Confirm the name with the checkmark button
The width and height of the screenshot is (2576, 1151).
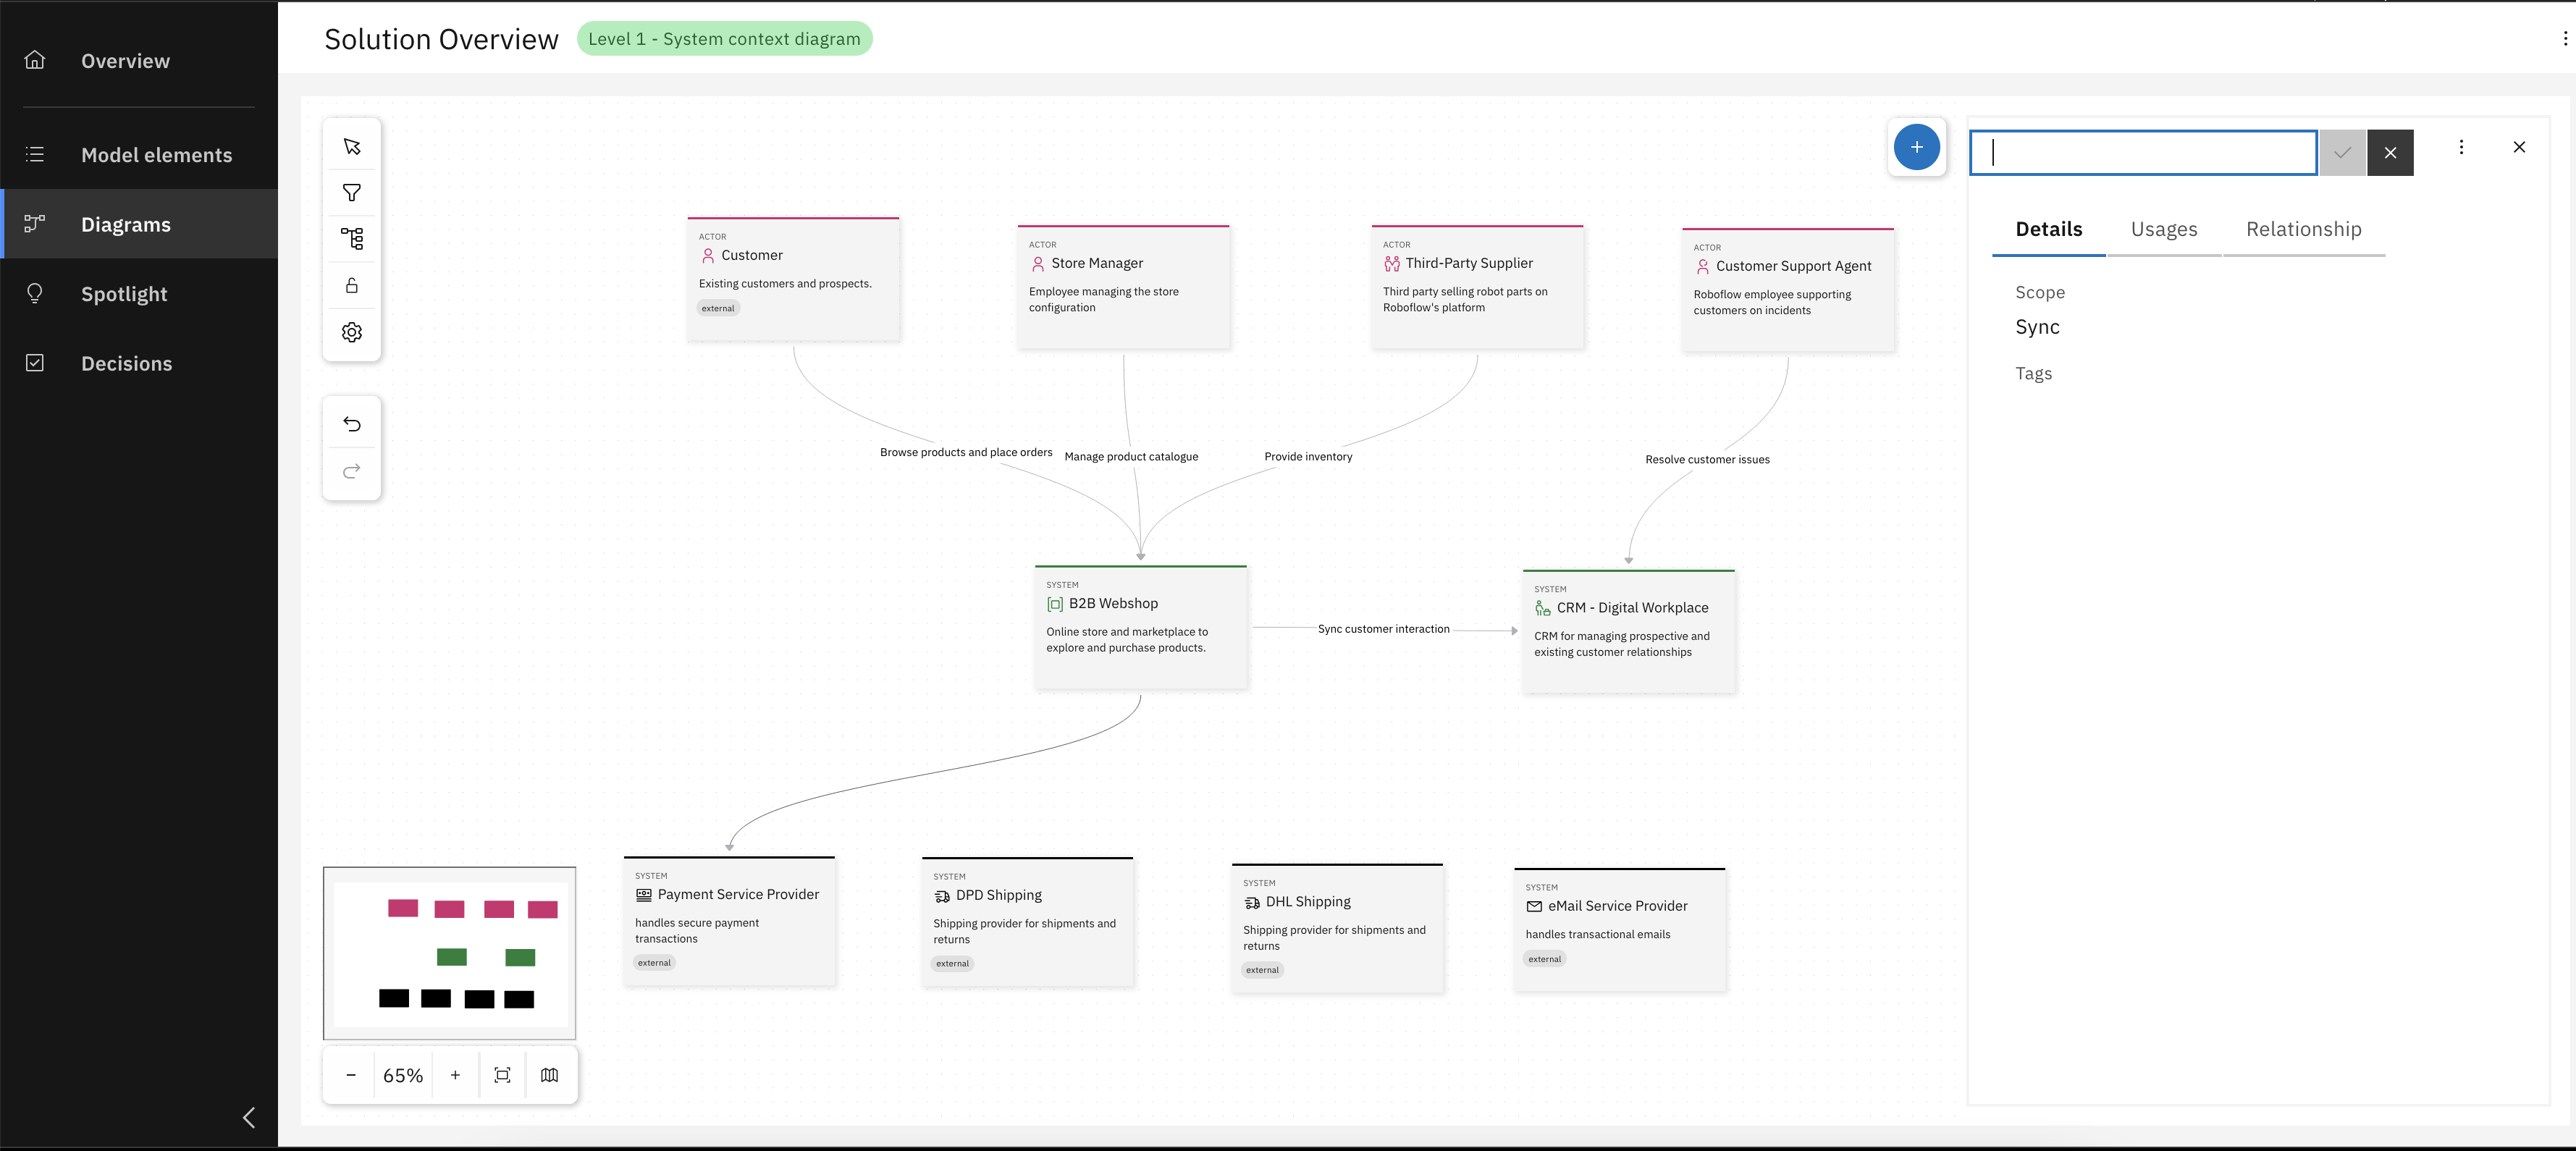(x=2342, y=152)
